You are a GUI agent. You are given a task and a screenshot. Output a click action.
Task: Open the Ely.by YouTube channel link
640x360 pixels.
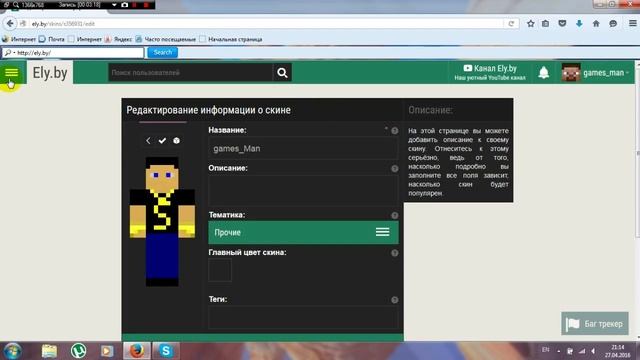click(x=490, y=72)
